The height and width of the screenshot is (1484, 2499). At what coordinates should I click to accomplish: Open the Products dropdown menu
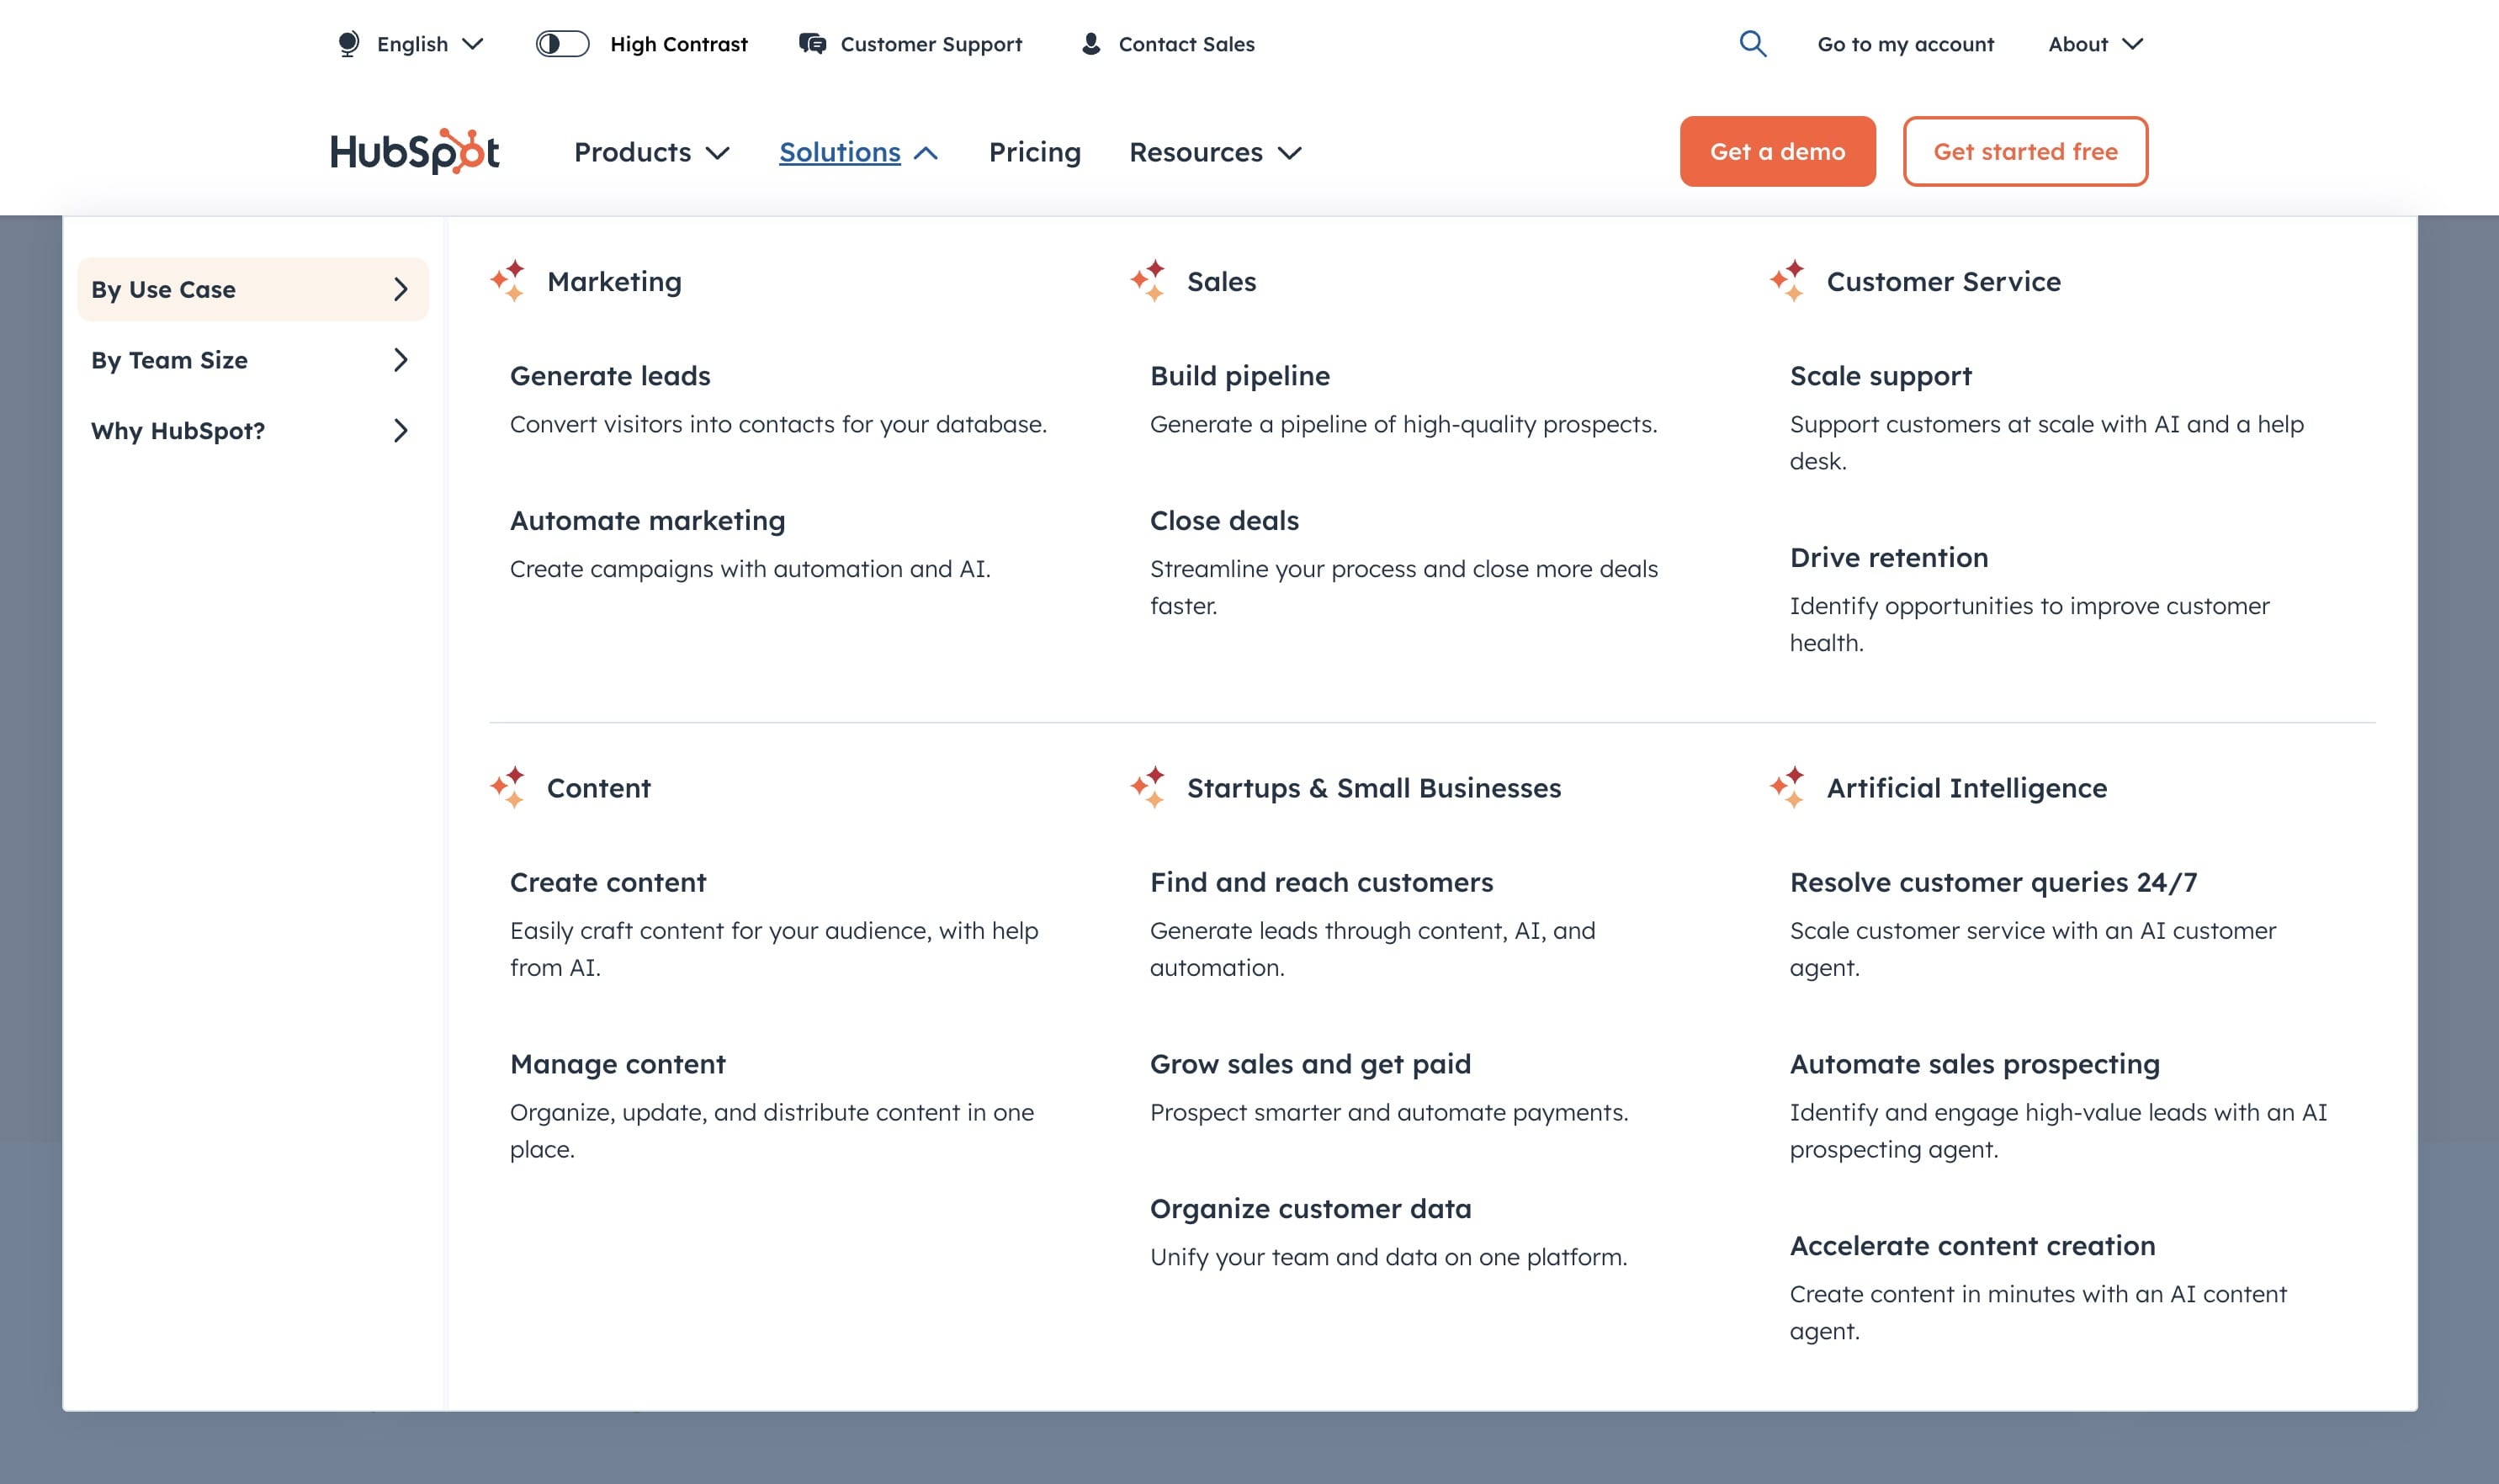(x=652, y=152)
